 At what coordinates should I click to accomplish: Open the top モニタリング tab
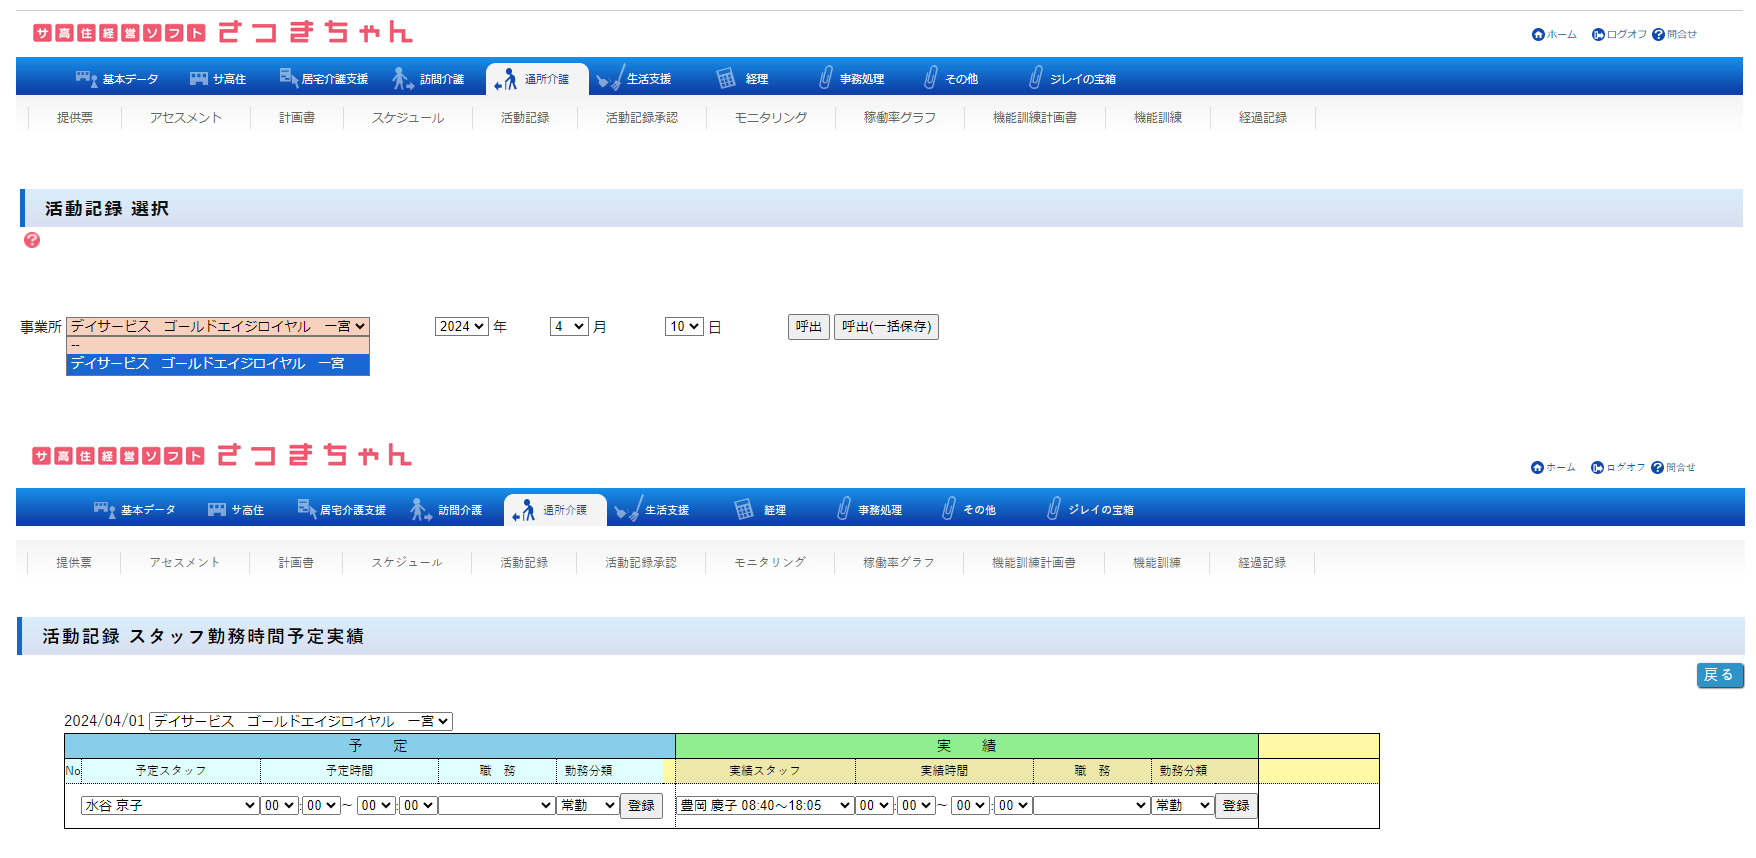pos(771,118)
